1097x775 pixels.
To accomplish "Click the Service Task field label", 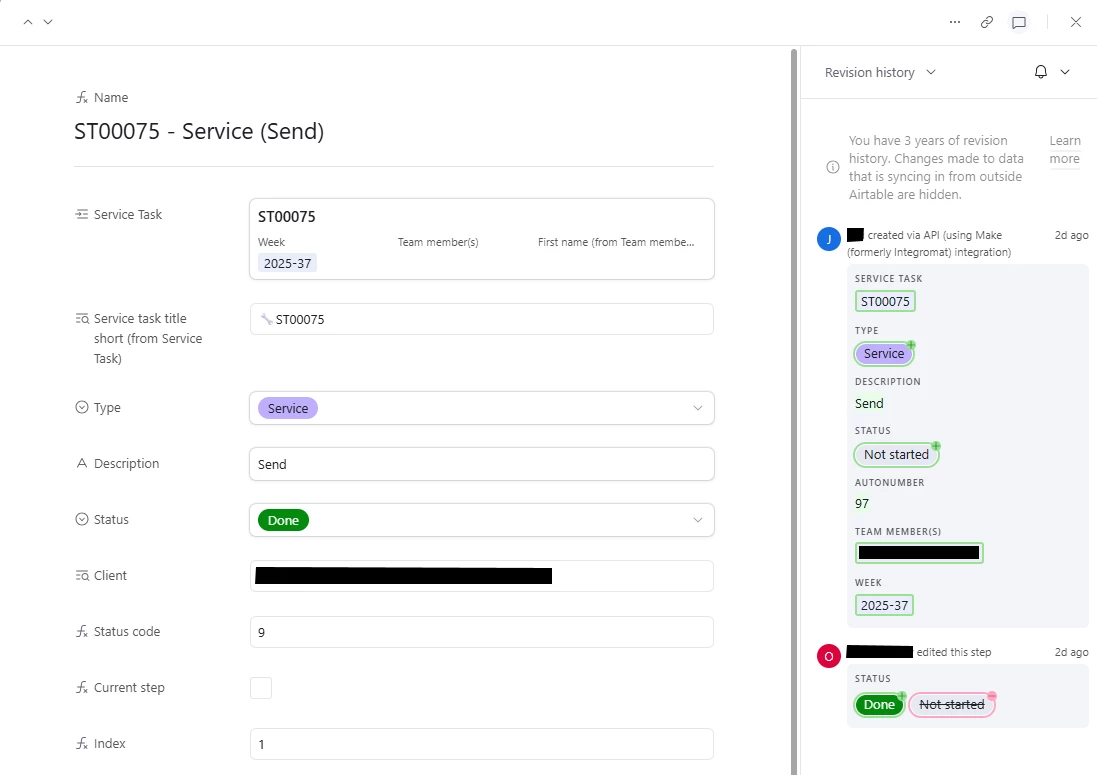I will click(127, 214).
